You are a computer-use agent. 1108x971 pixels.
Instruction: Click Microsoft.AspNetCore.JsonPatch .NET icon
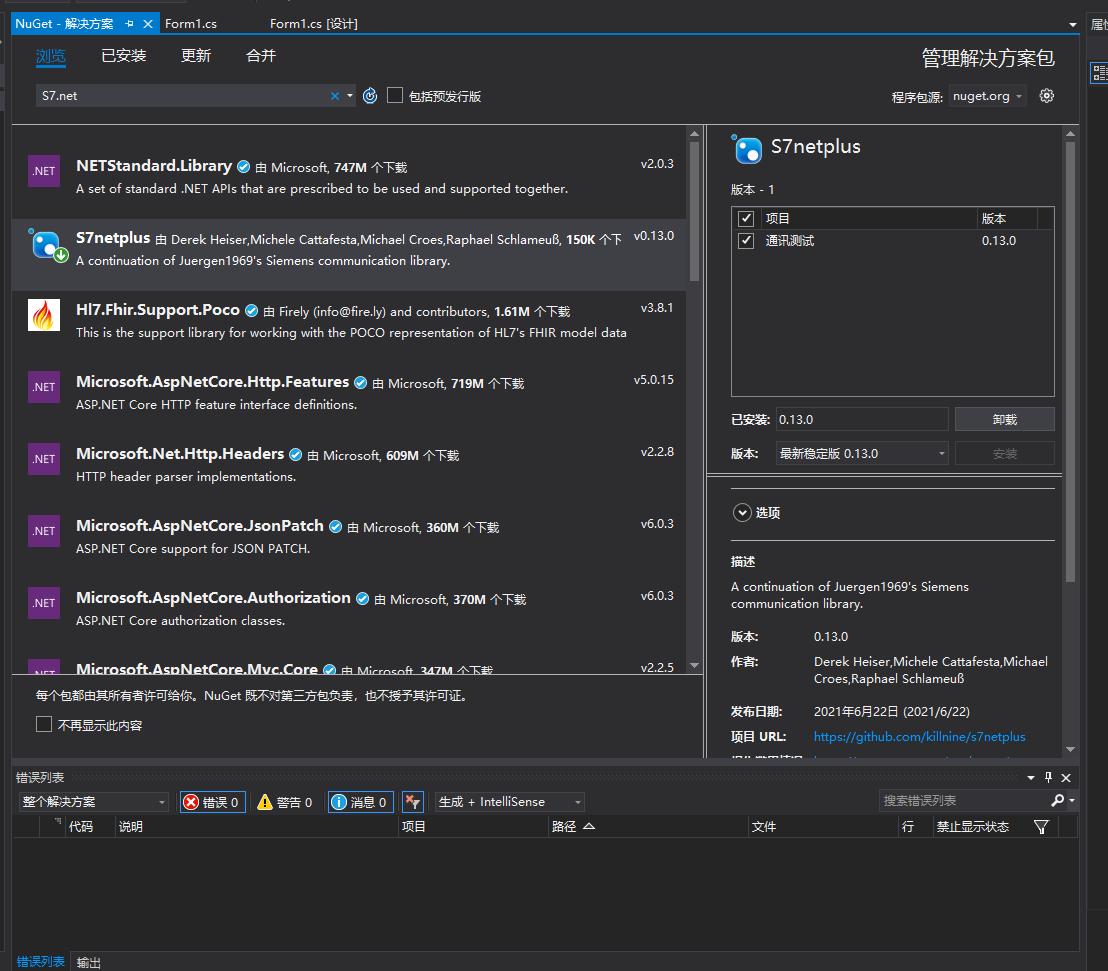click(x=44, y=531)
